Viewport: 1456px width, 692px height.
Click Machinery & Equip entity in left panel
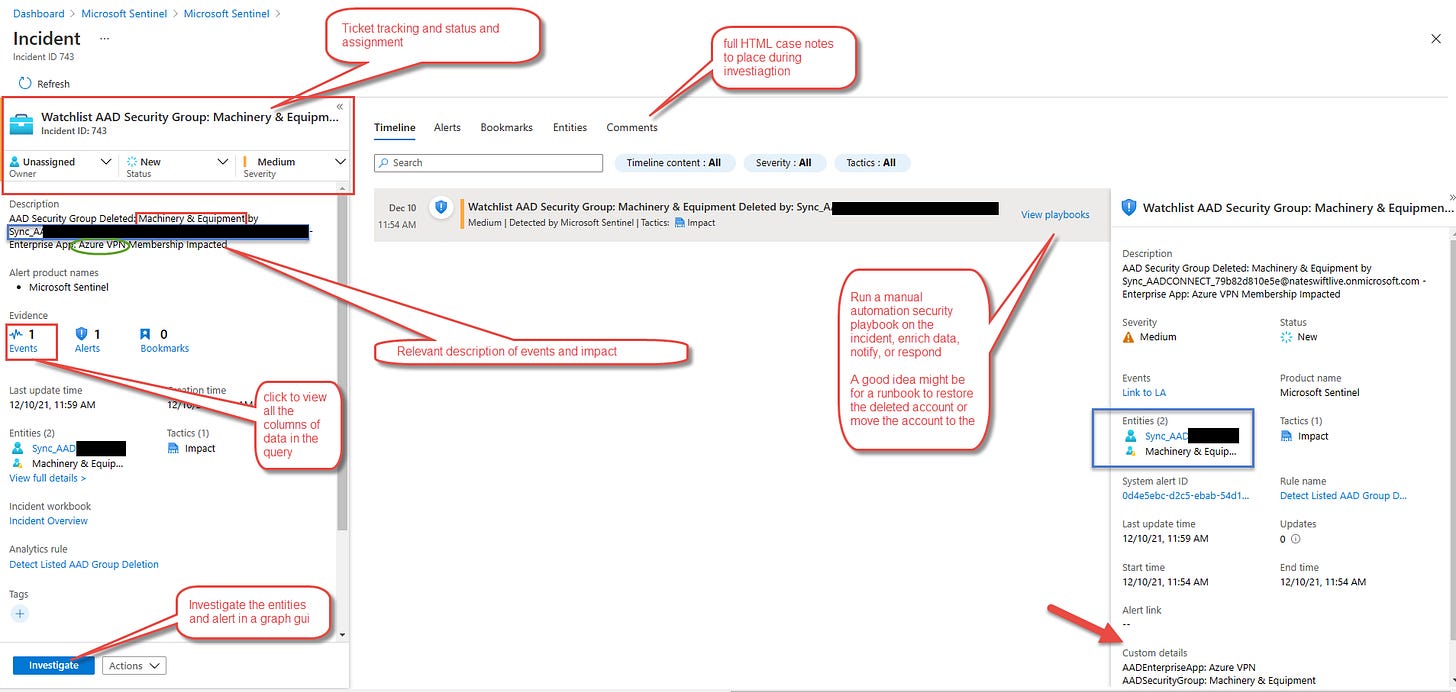pyautogui.click(x=77, y=464)
